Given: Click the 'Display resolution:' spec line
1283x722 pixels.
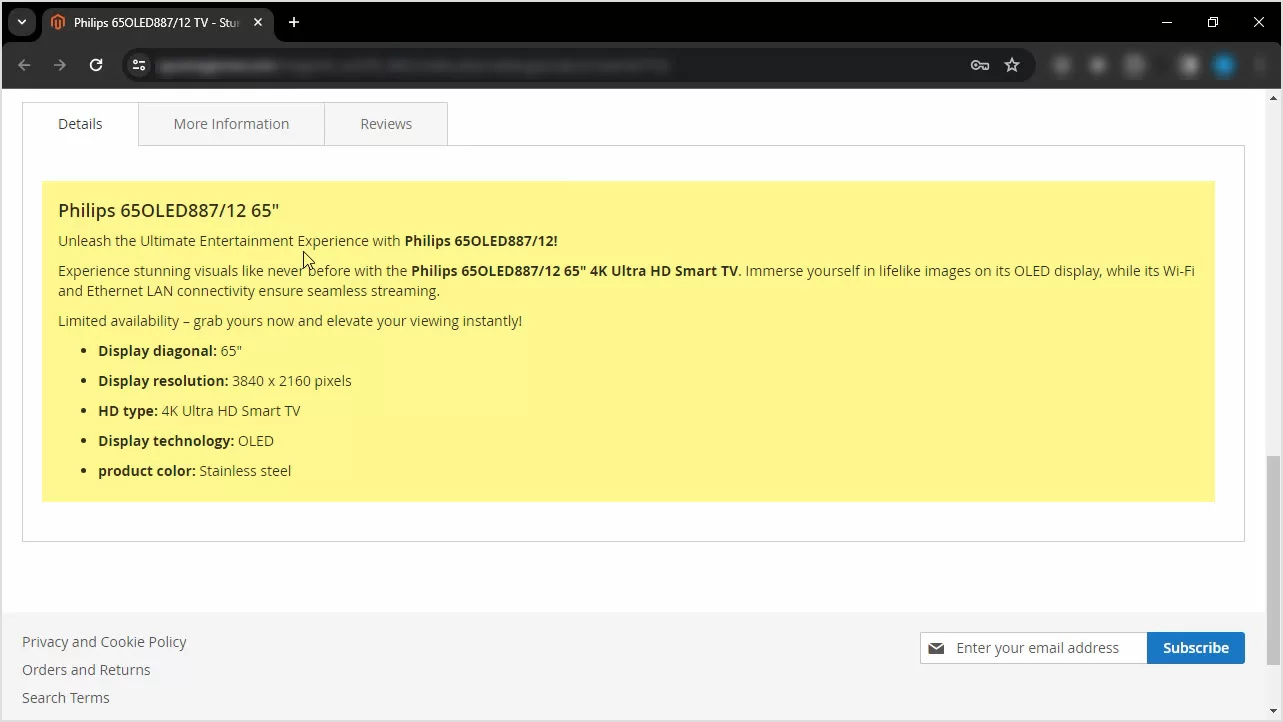Looking at the screenshot, I should pos(225,381).
